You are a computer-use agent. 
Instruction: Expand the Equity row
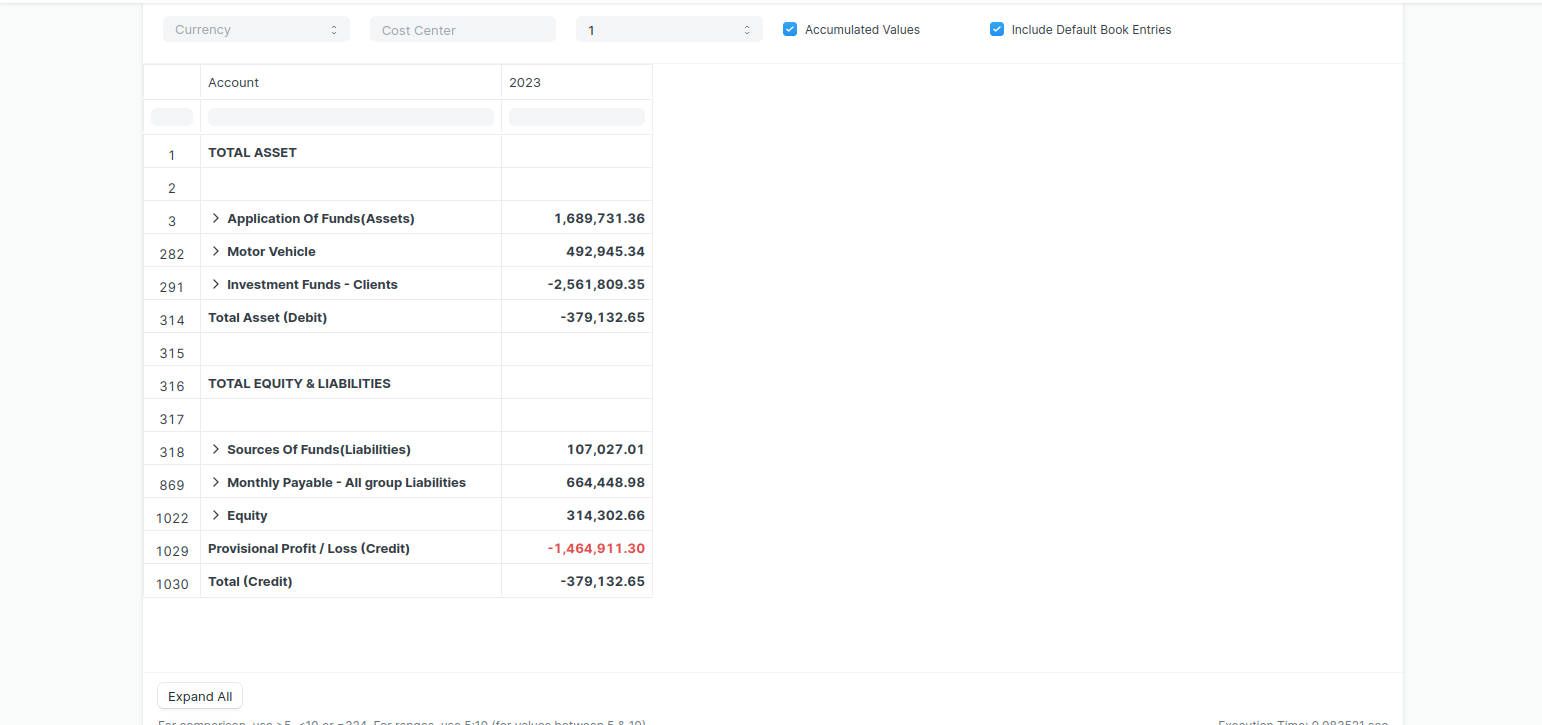pyautogui.click(x=216, y=514)
